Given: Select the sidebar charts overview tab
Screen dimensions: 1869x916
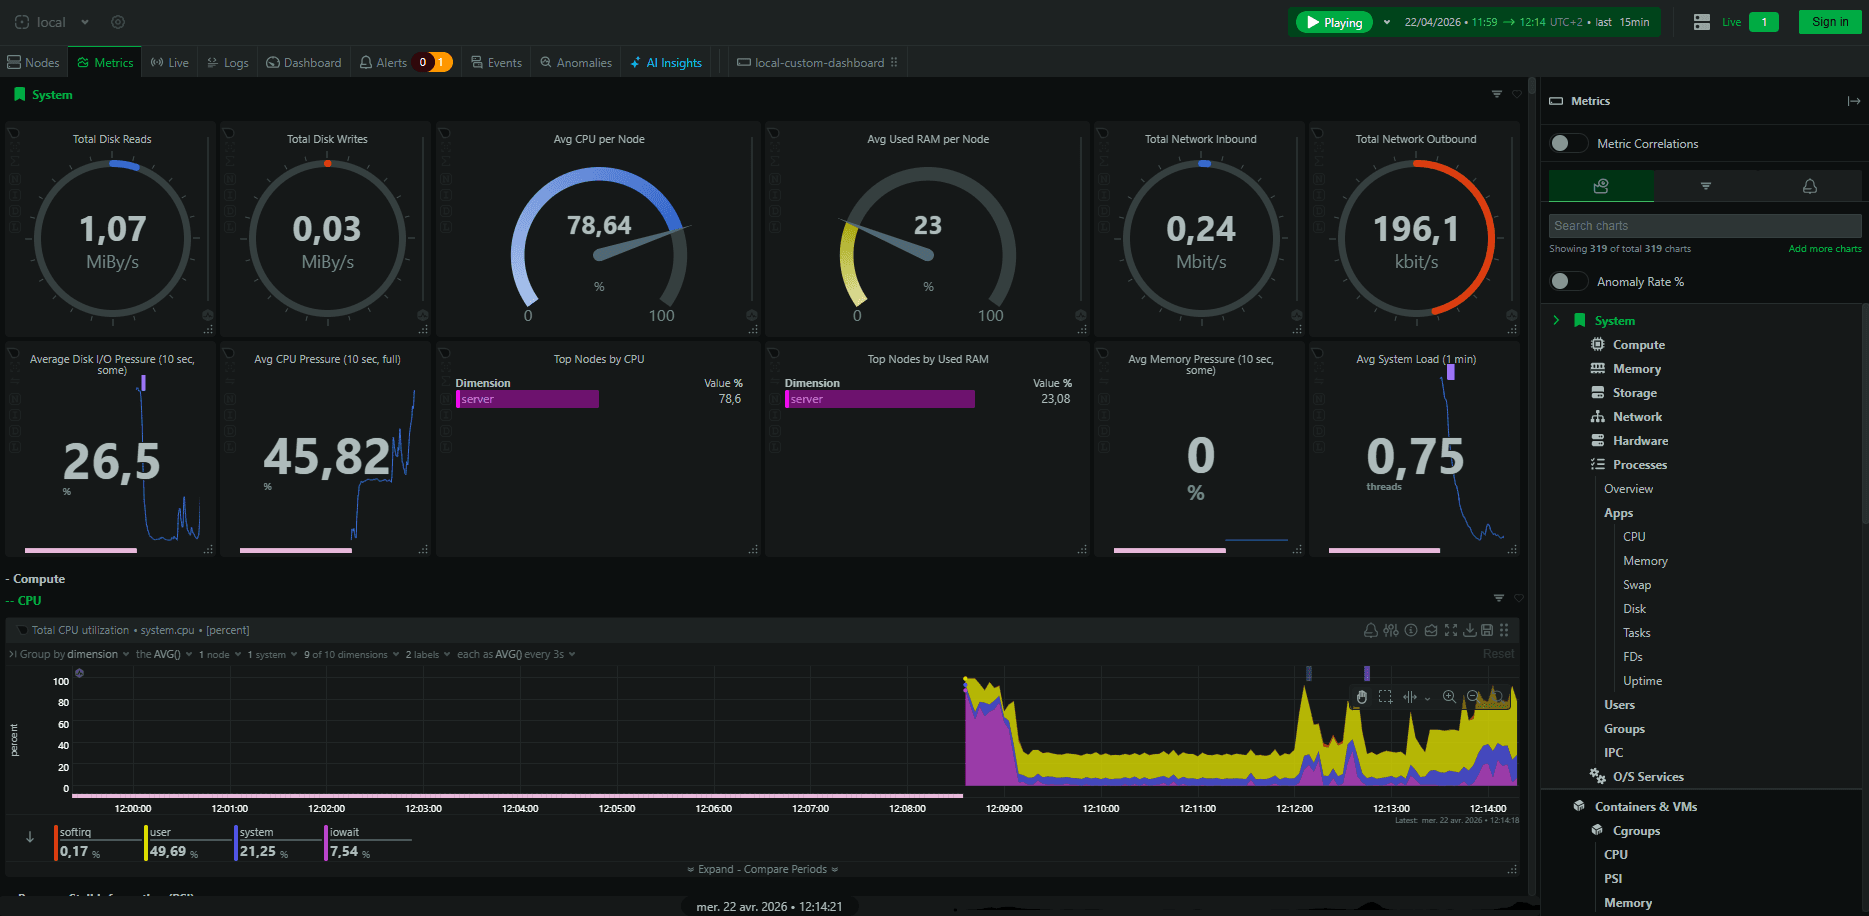Looking at the screenshot, I should [1601, 186].
